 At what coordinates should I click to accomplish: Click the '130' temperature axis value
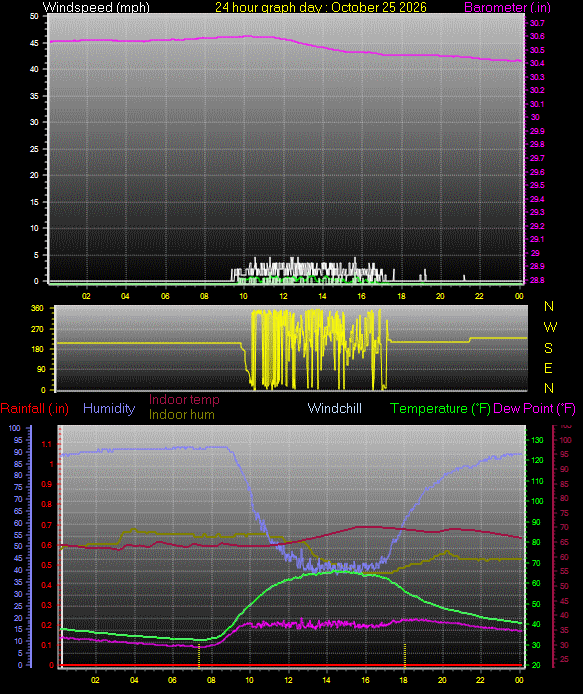(x=537, y=440)
